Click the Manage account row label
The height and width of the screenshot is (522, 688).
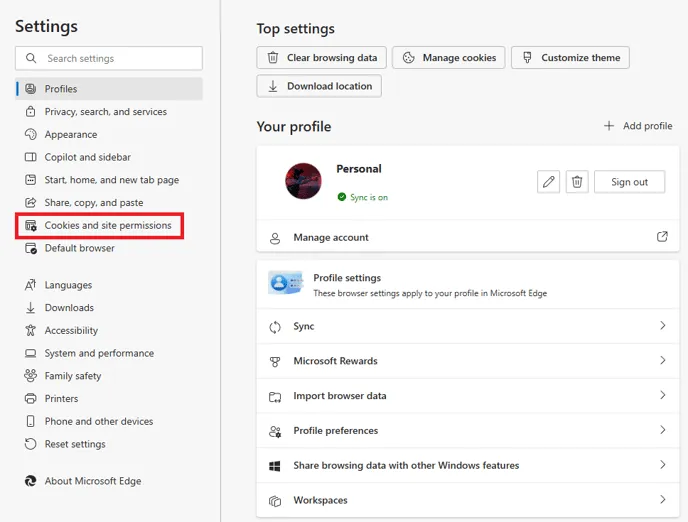click(x=331, y=237)
